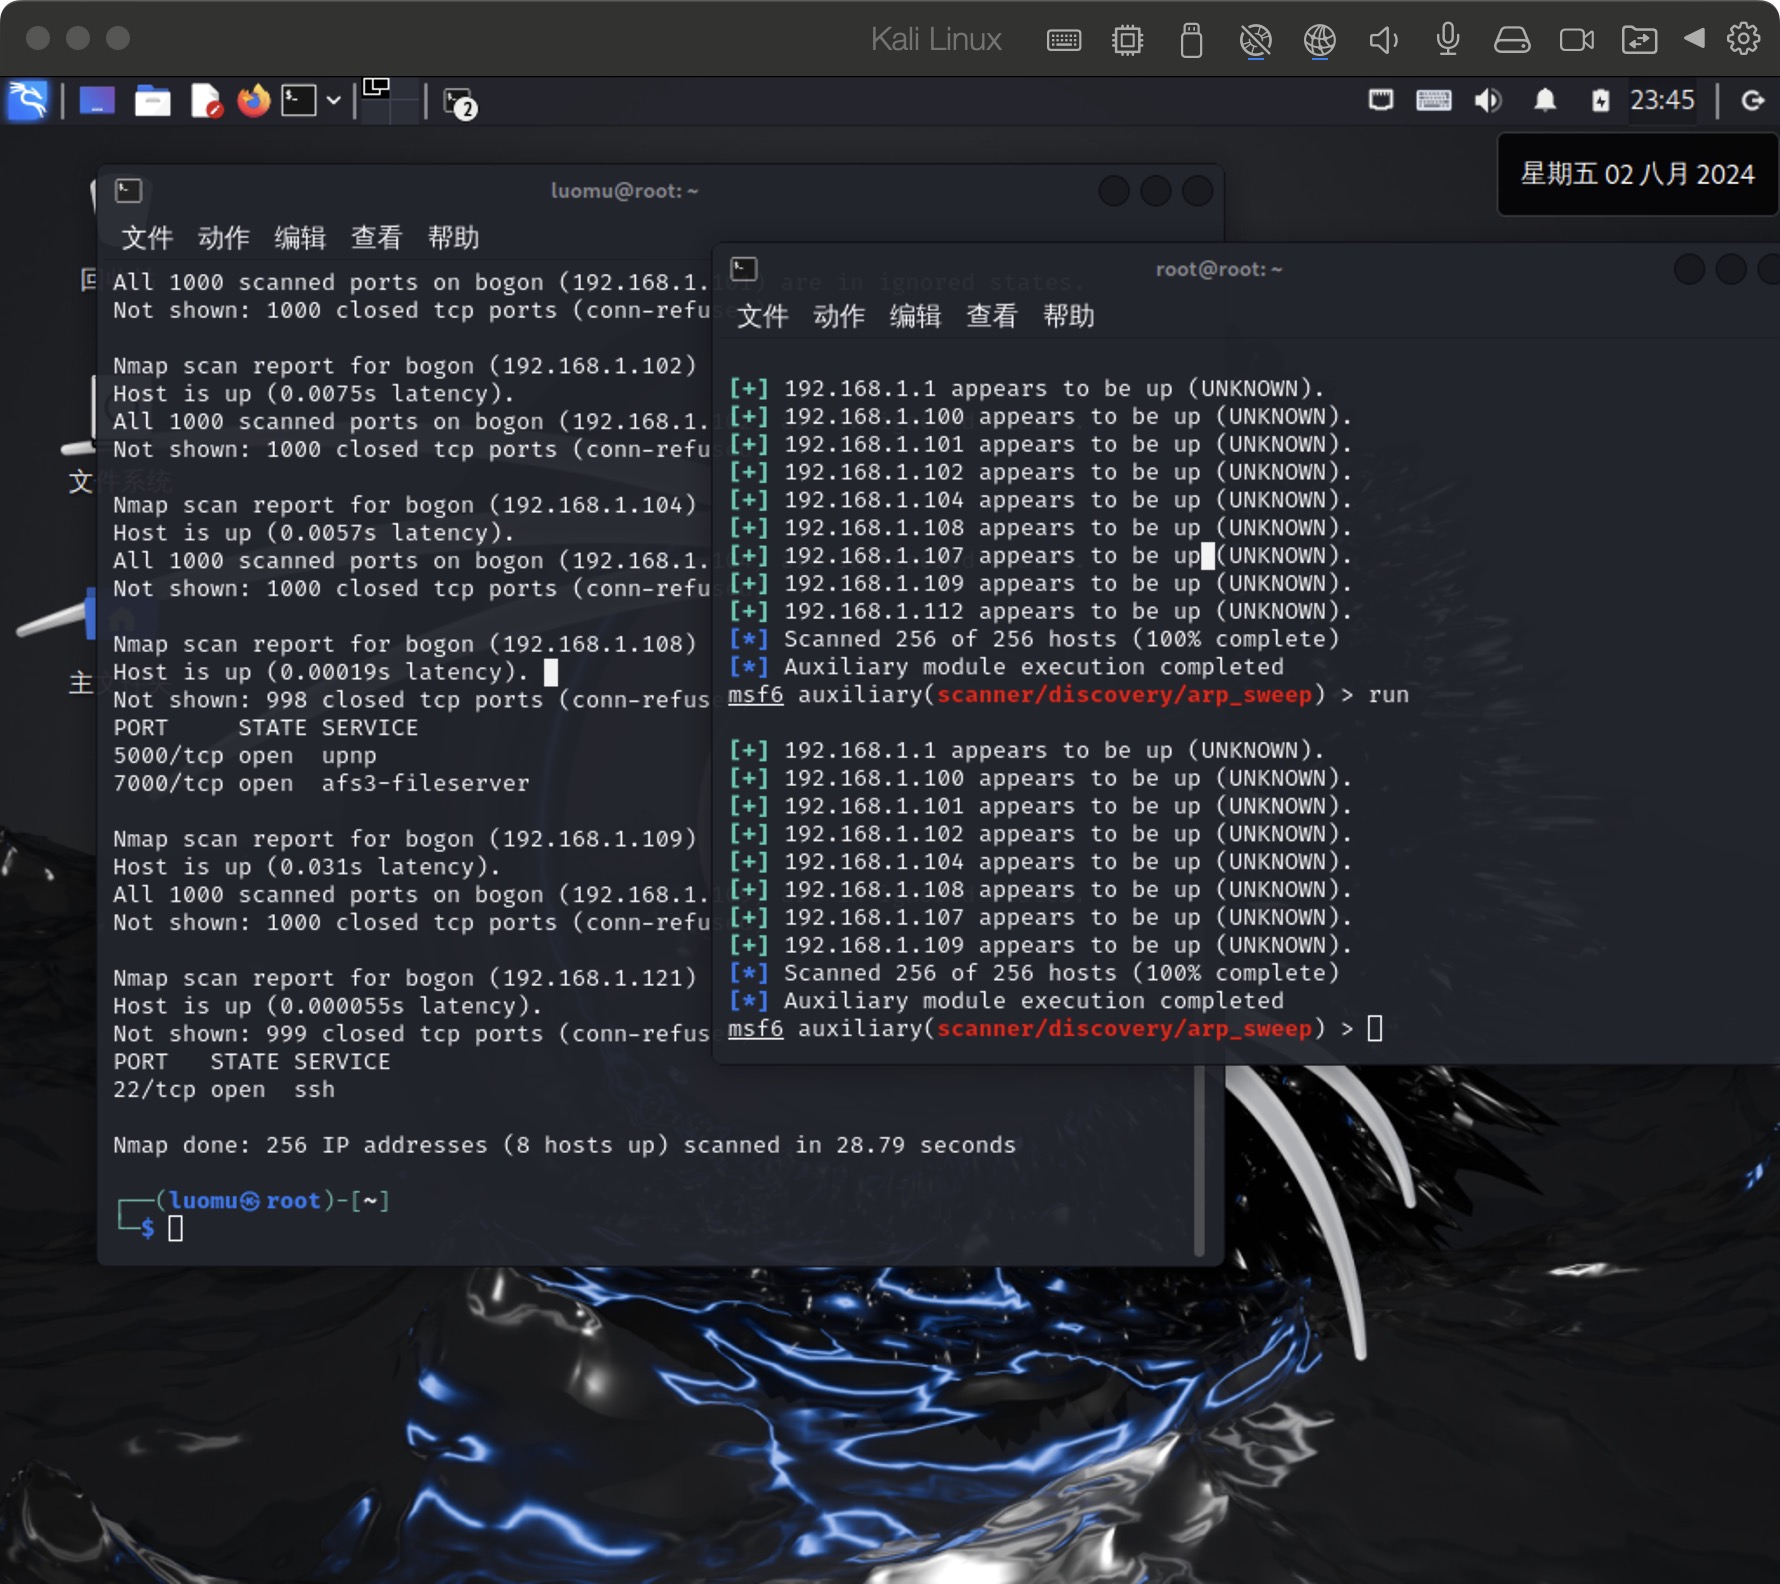Click 'Nmap scan report for bogon (192.168.1.102)'
The height and width of the screenshot is (1584, 1780).
404,366
